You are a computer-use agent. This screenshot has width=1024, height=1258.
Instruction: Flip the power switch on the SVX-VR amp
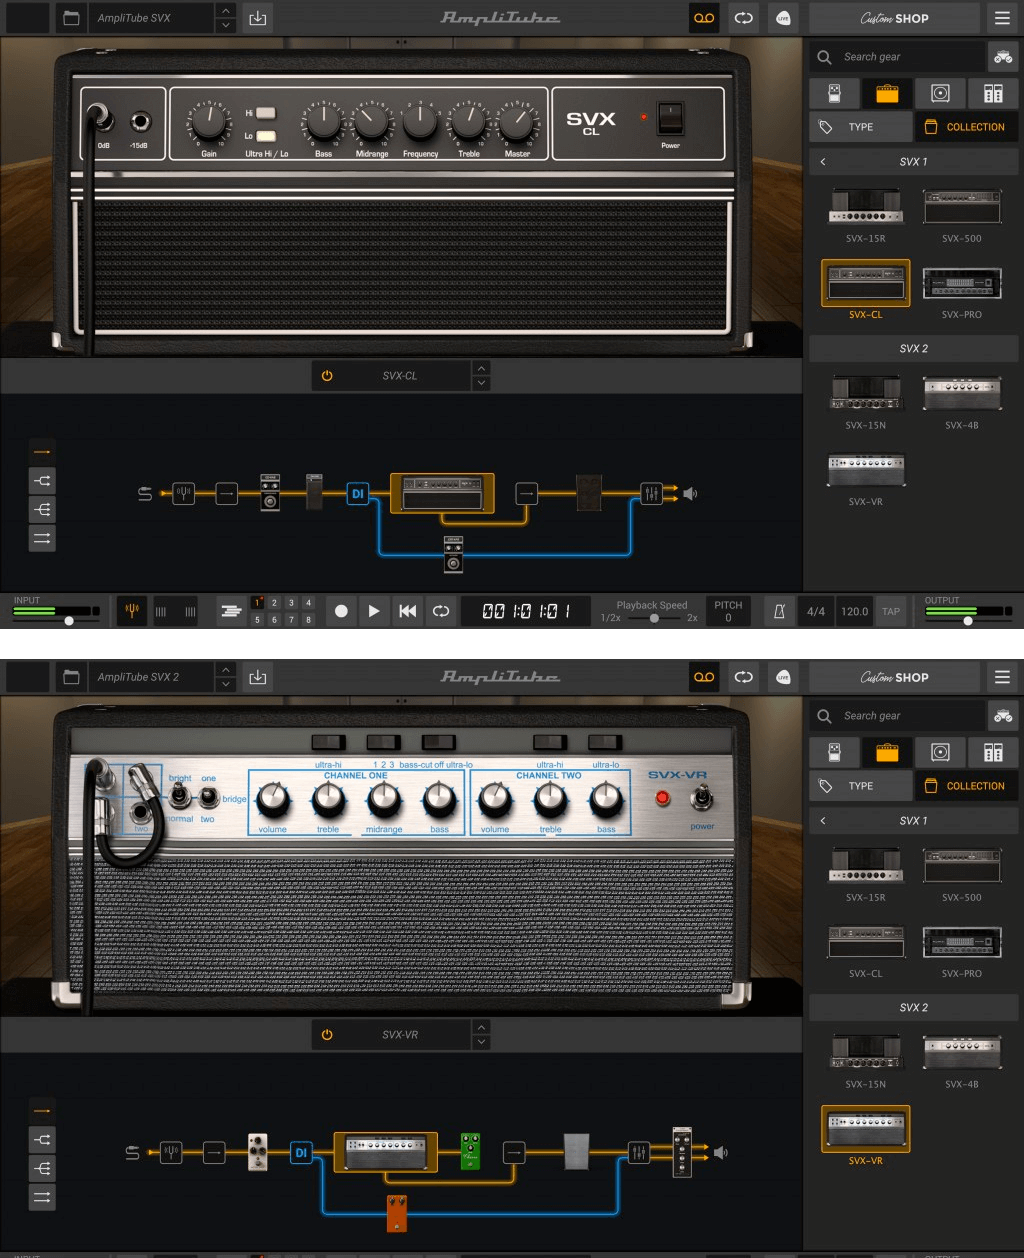click(x=703, y=800)
